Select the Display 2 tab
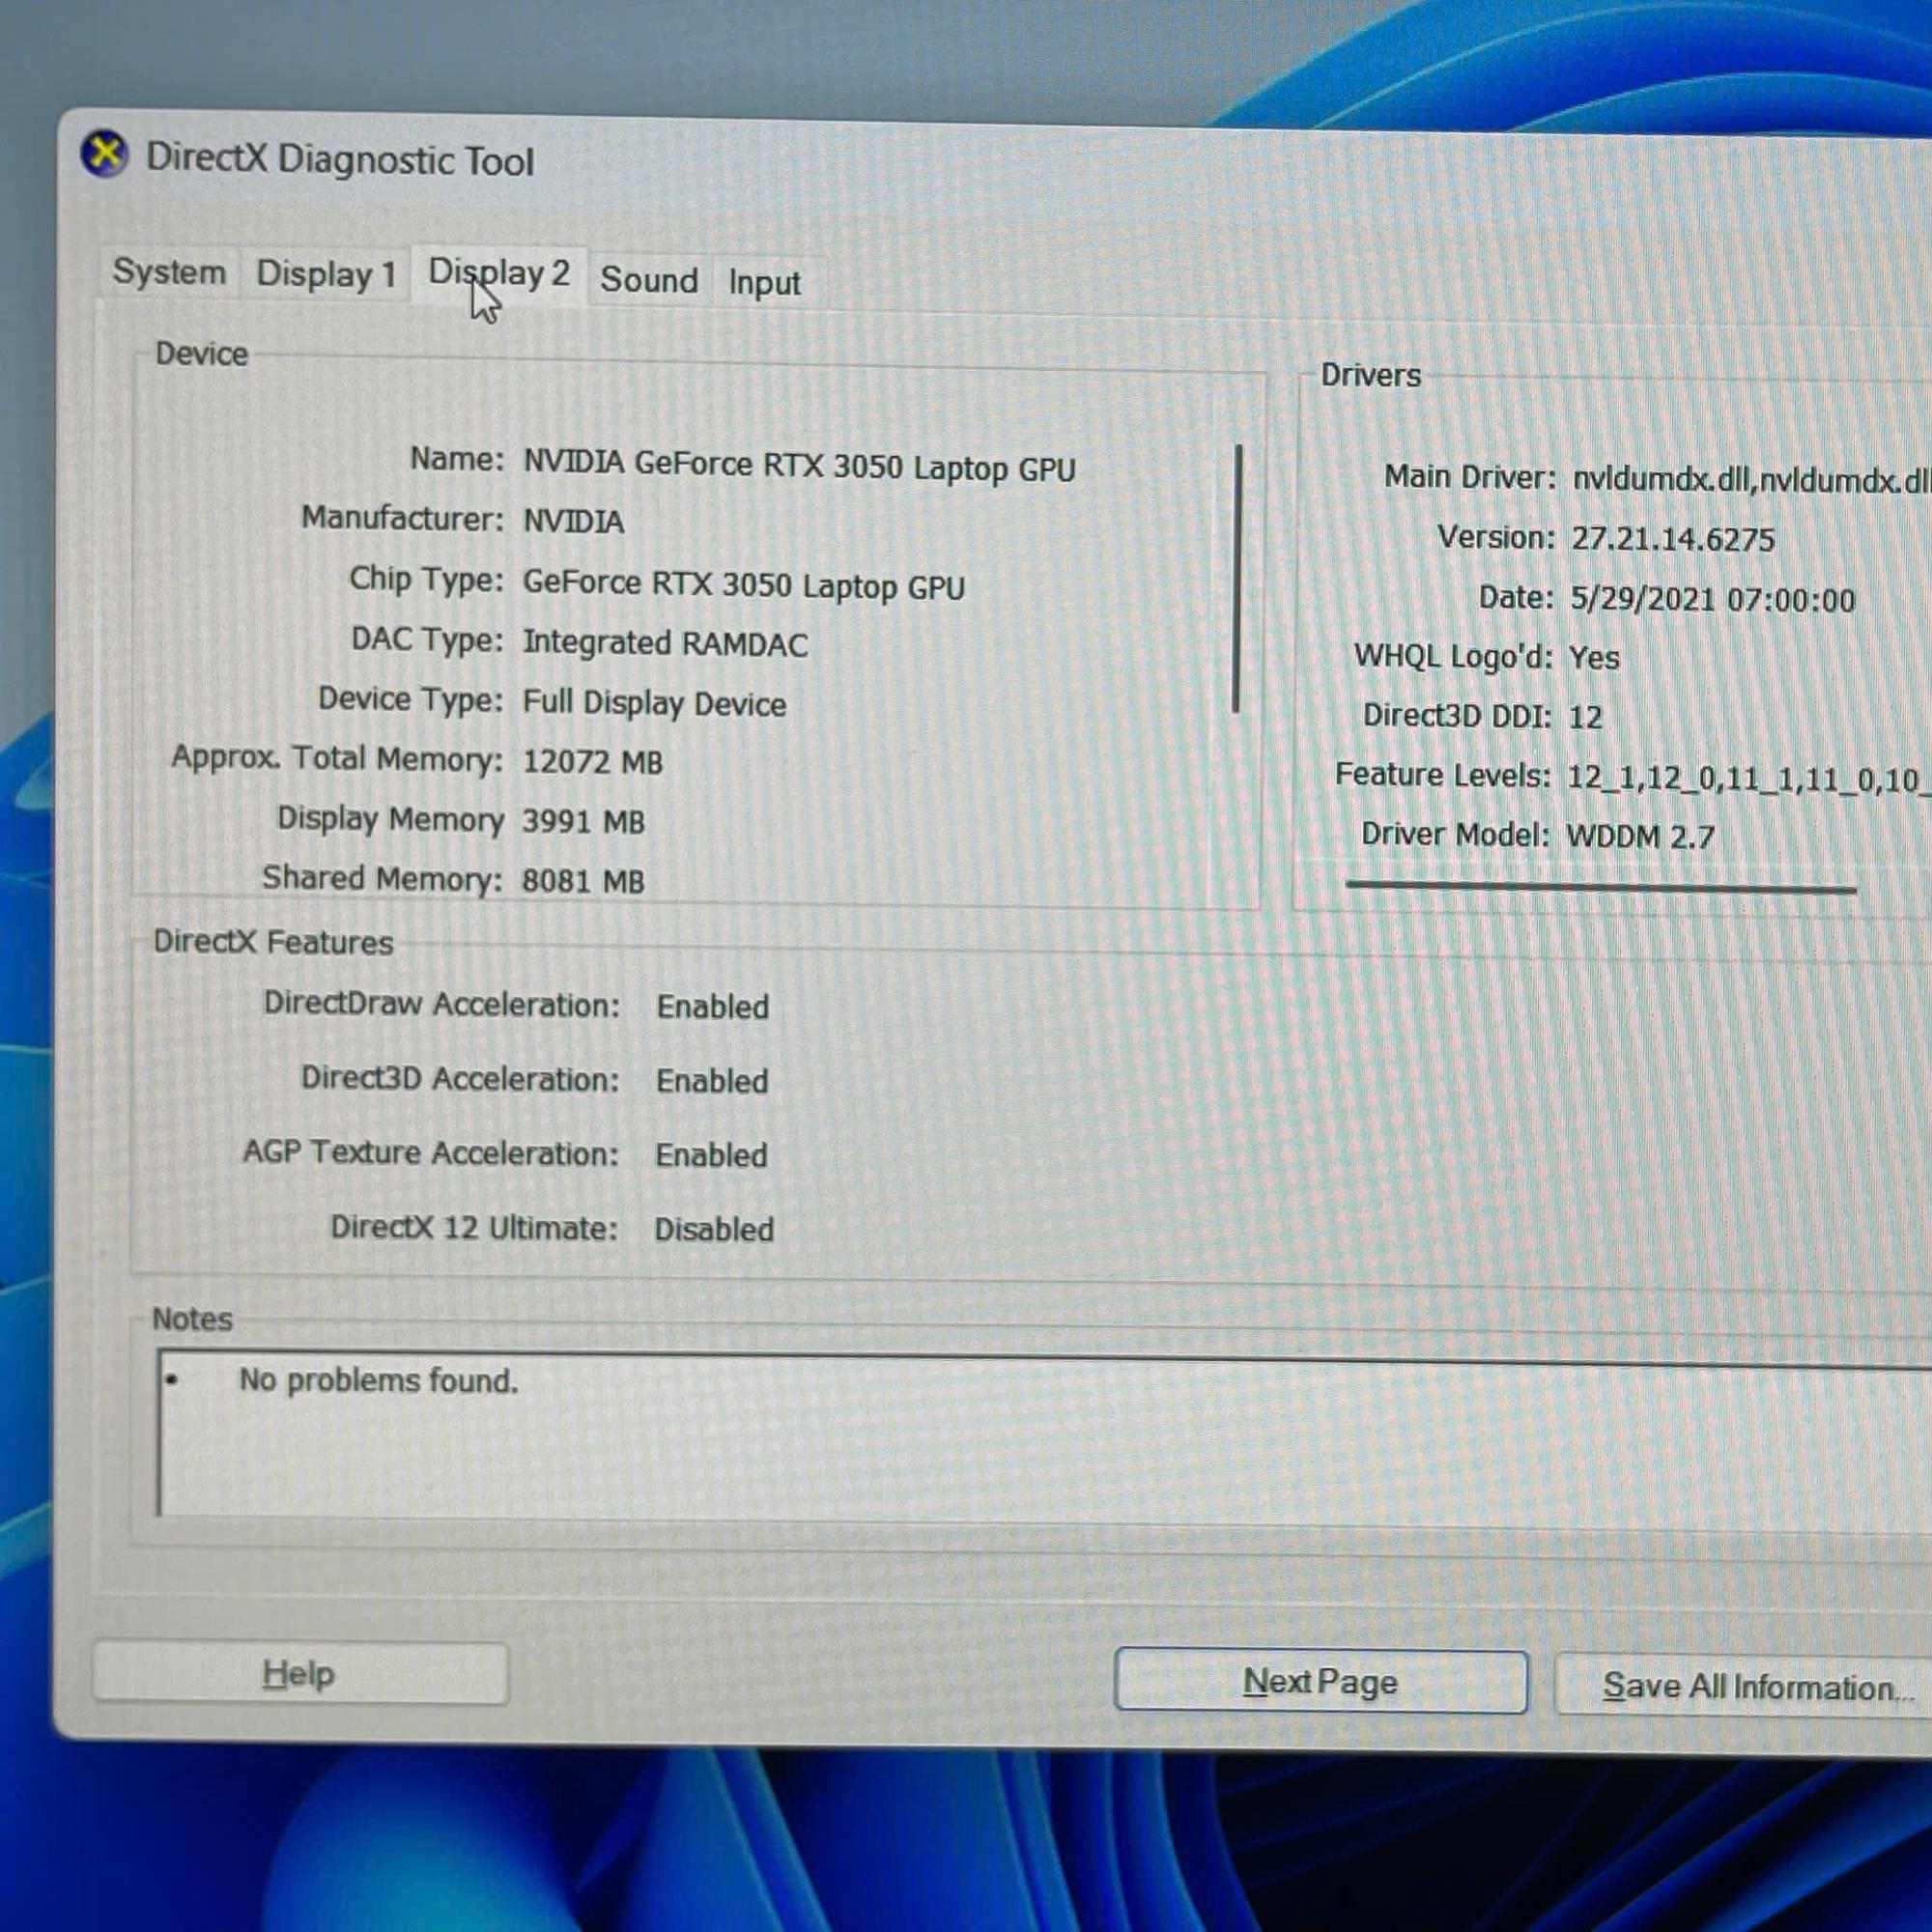 pyautogui.click(x=498, y=273)
